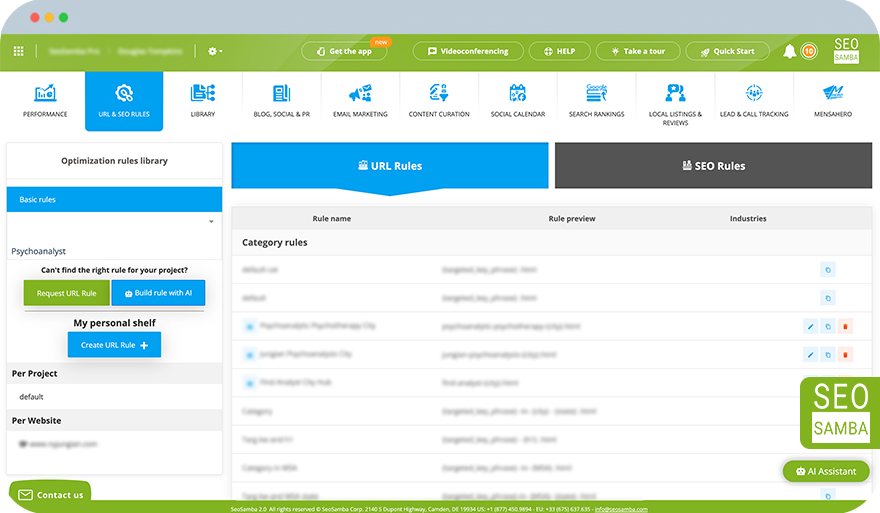Go to the Performance section
The height and width of the screenshot is (513, 880).
[x=45, y=100]
